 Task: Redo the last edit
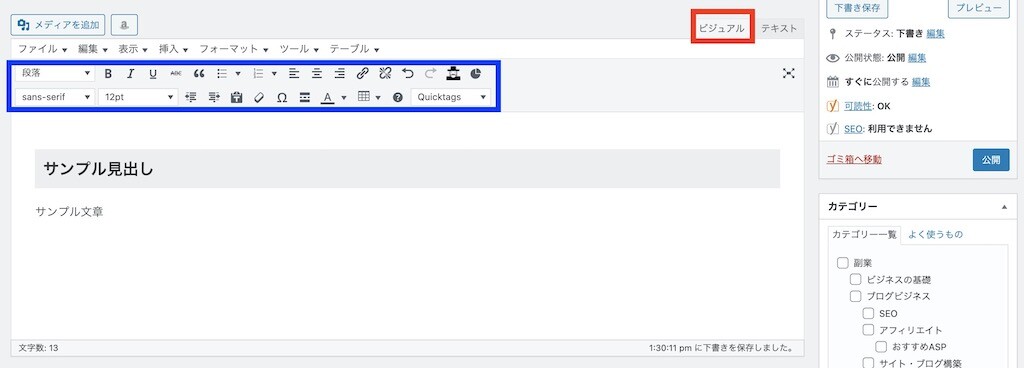point(430,74)
